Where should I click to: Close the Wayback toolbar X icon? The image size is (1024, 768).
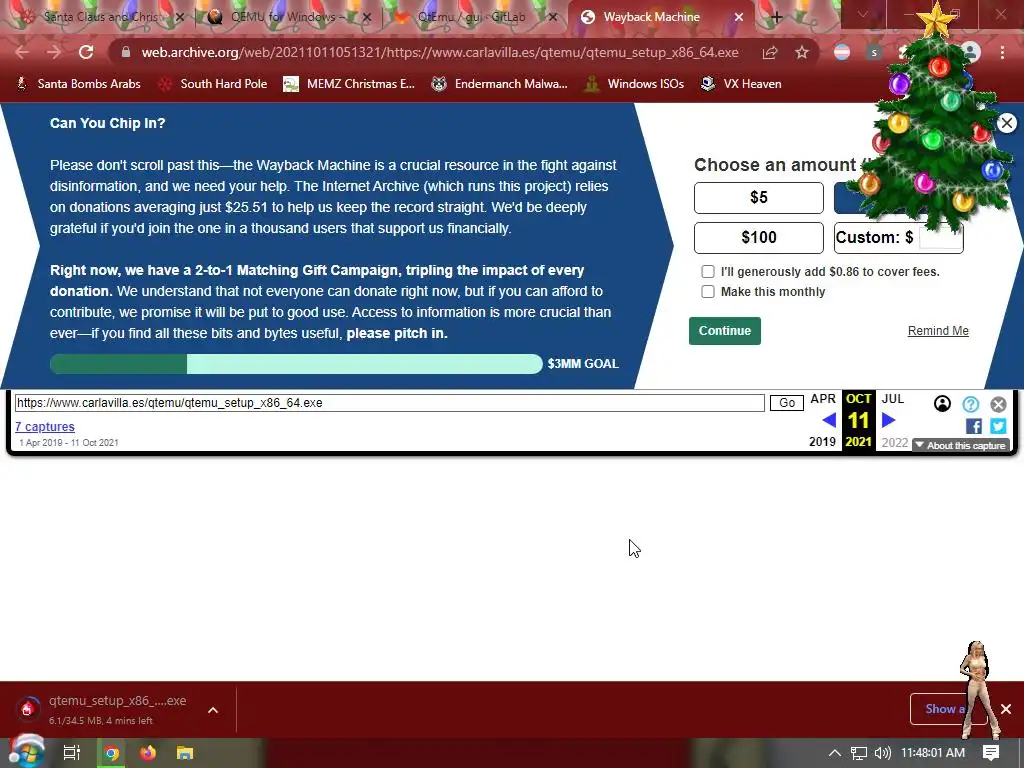coord(998,404)
